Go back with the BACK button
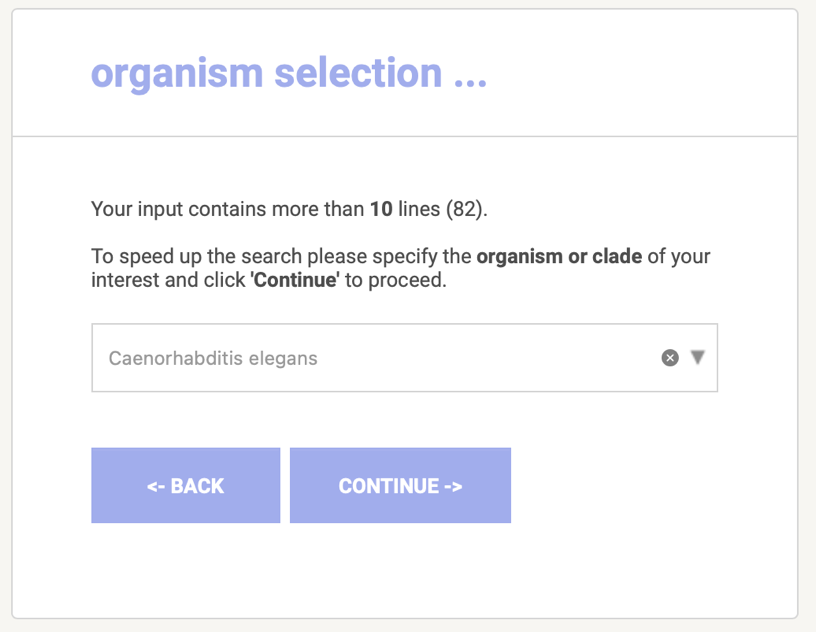The height and width of the screenshot is (632, 816). click(x=185, y=486)
